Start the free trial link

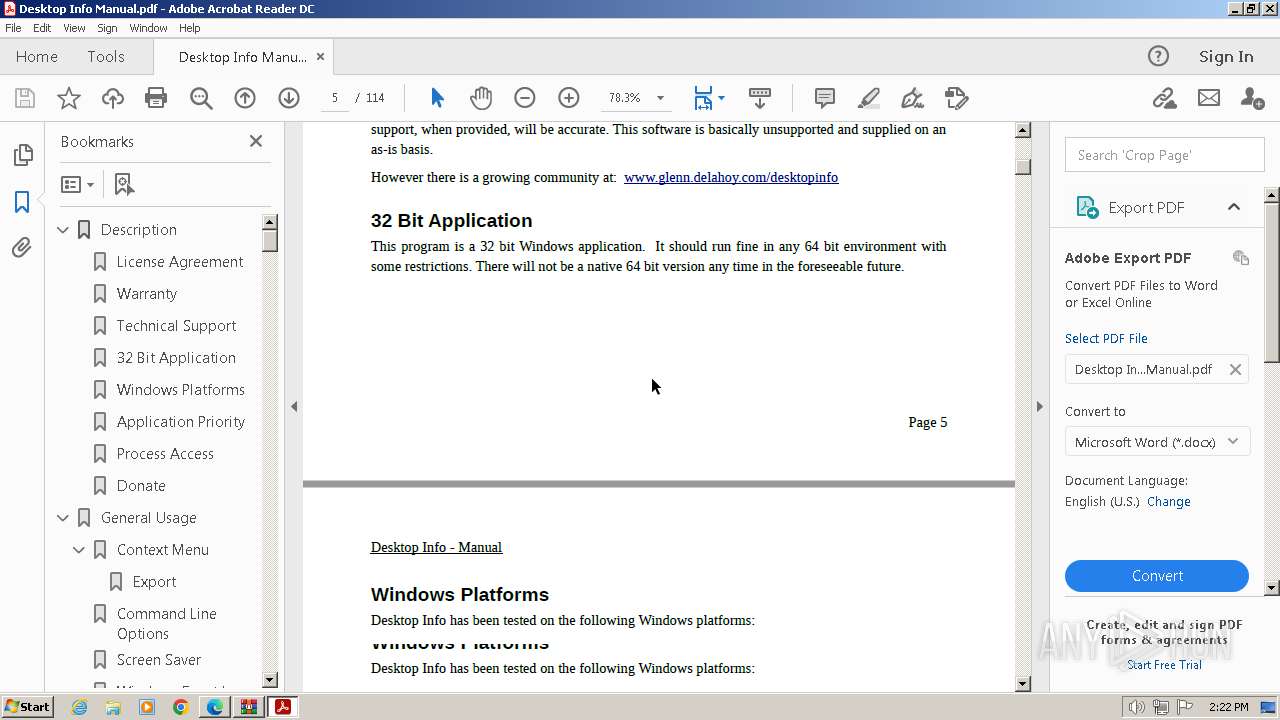tap(1164, 665)
